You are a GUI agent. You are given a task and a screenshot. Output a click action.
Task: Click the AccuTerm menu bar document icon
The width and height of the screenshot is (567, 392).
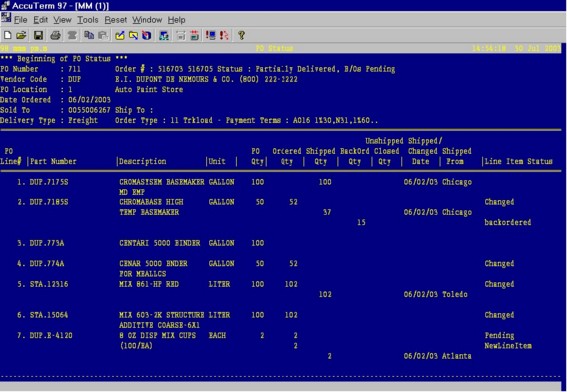click(x=6, y=18)
